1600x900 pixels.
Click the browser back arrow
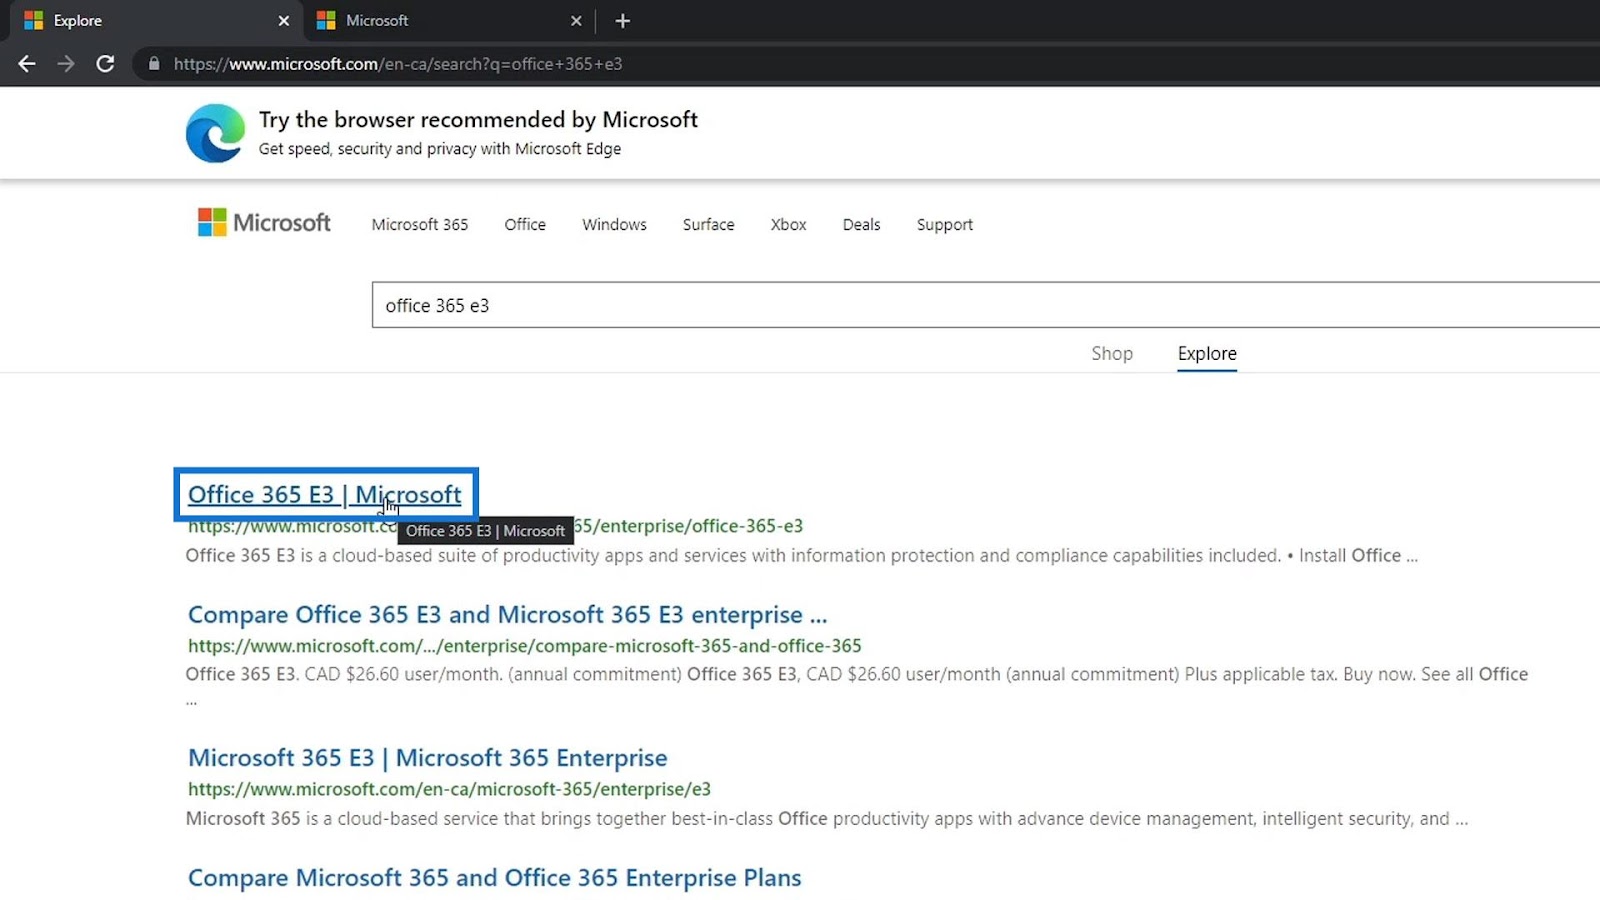pyautogui.click(x=27, y=64)
